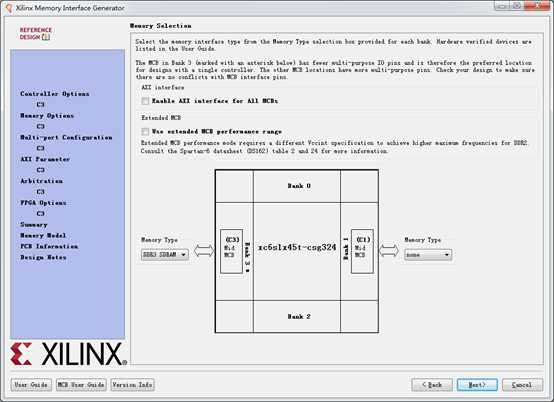Select AXI Parameter in sidebar

(45, 159)
